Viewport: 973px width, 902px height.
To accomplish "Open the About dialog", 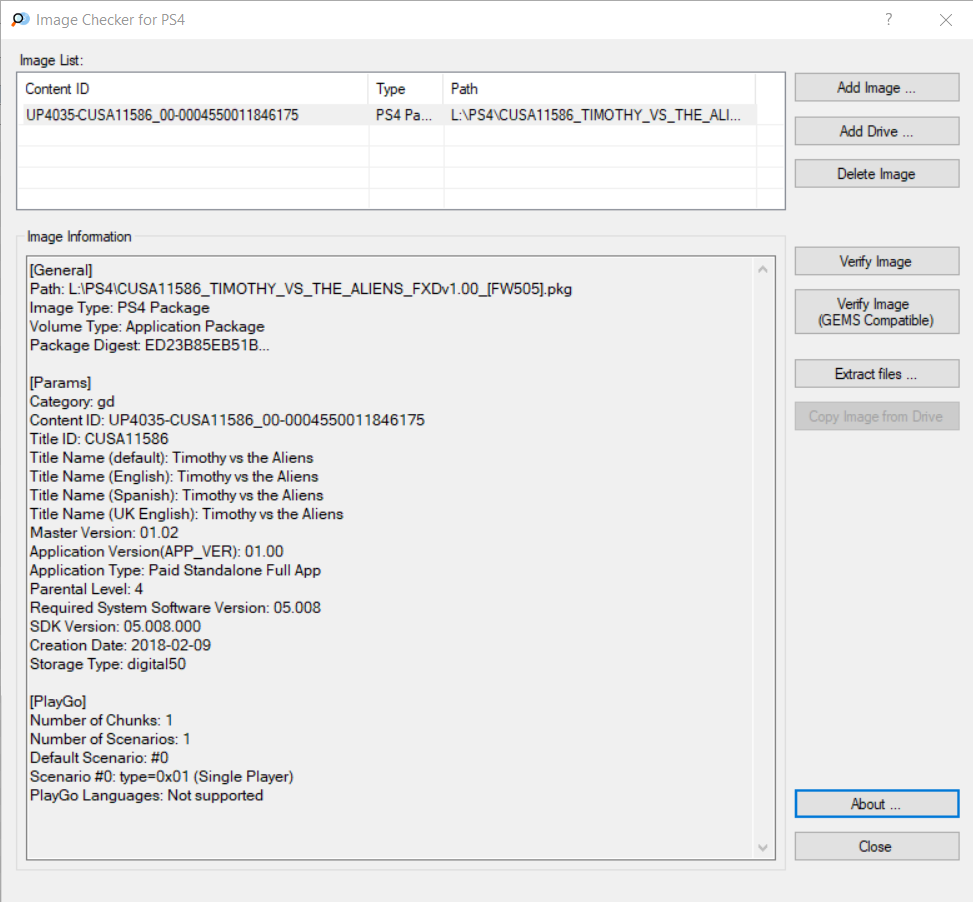I will (876, 804).
